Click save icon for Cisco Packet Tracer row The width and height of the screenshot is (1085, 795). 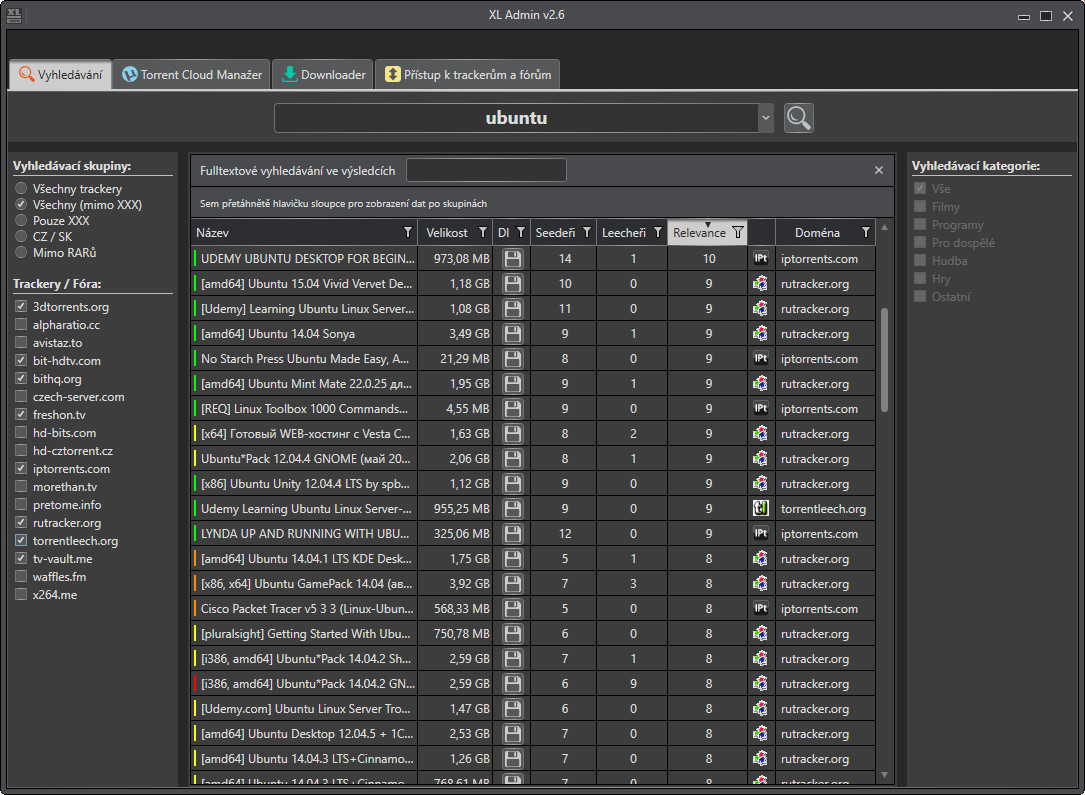(513, 609)
